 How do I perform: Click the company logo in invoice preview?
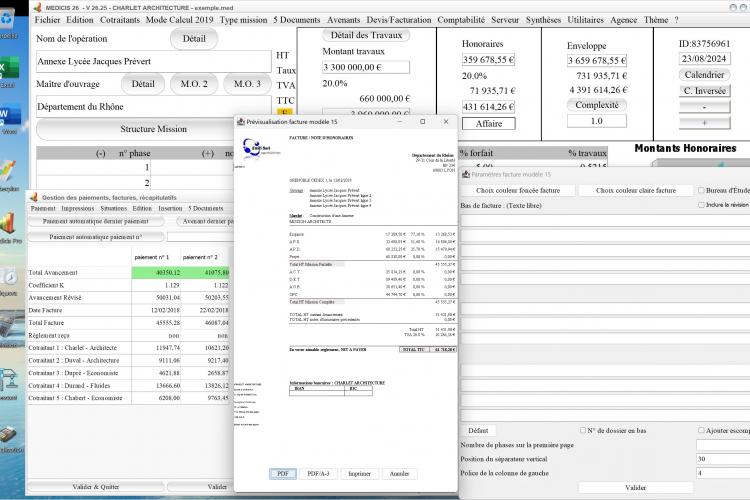pyautogui.click(x=260, y=148)
